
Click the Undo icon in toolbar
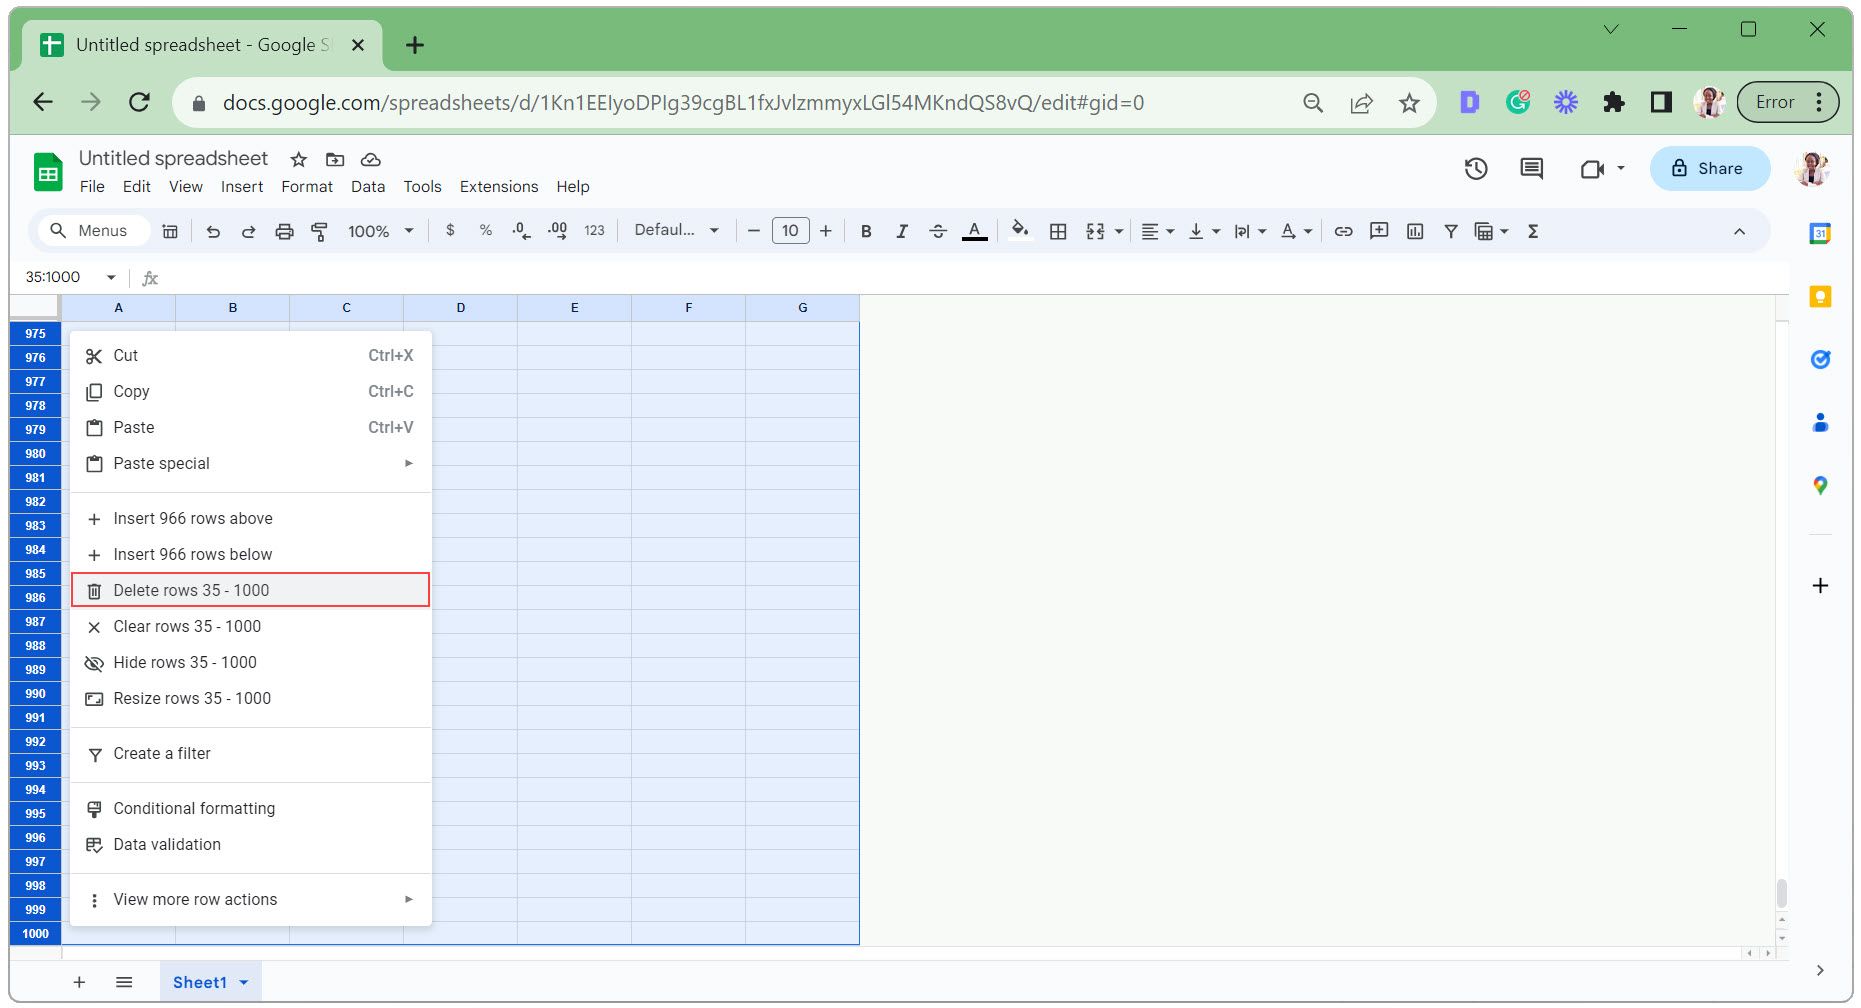213,231
